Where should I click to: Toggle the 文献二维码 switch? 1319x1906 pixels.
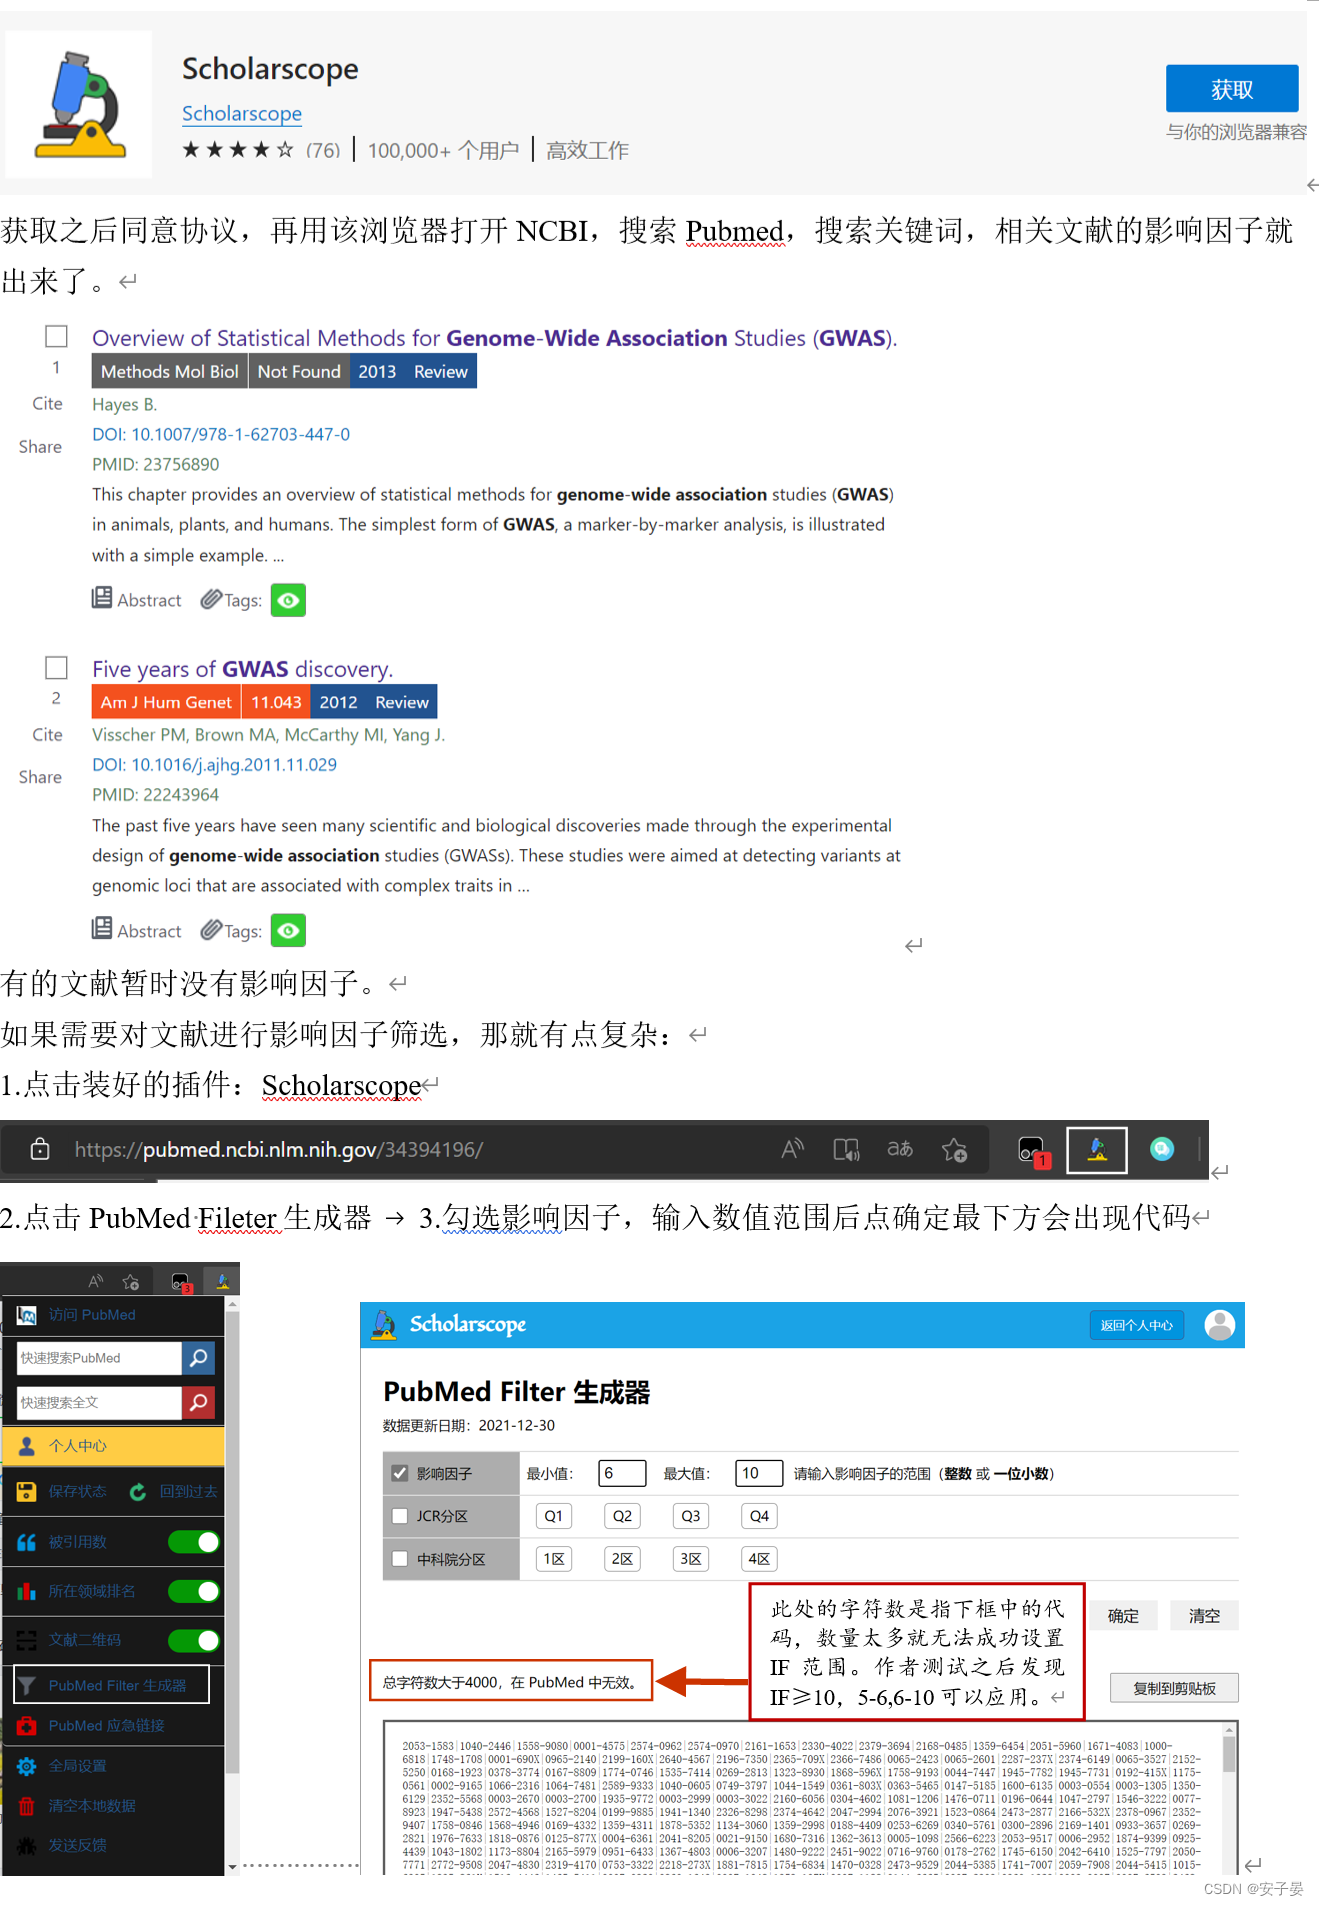[194, 1640]
